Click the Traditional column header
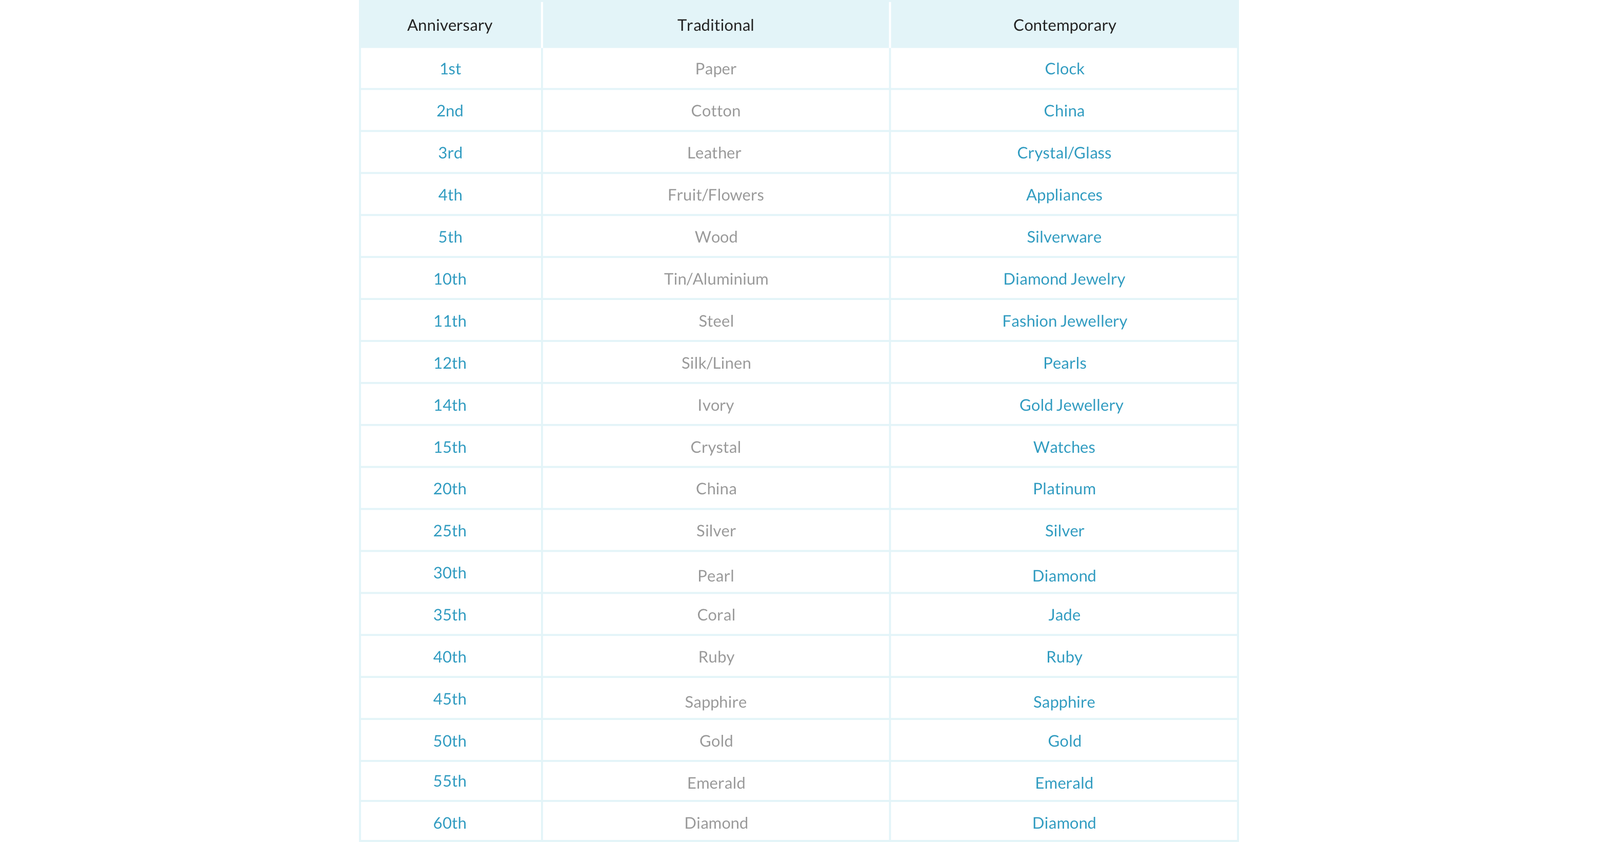 pos(715,25)
